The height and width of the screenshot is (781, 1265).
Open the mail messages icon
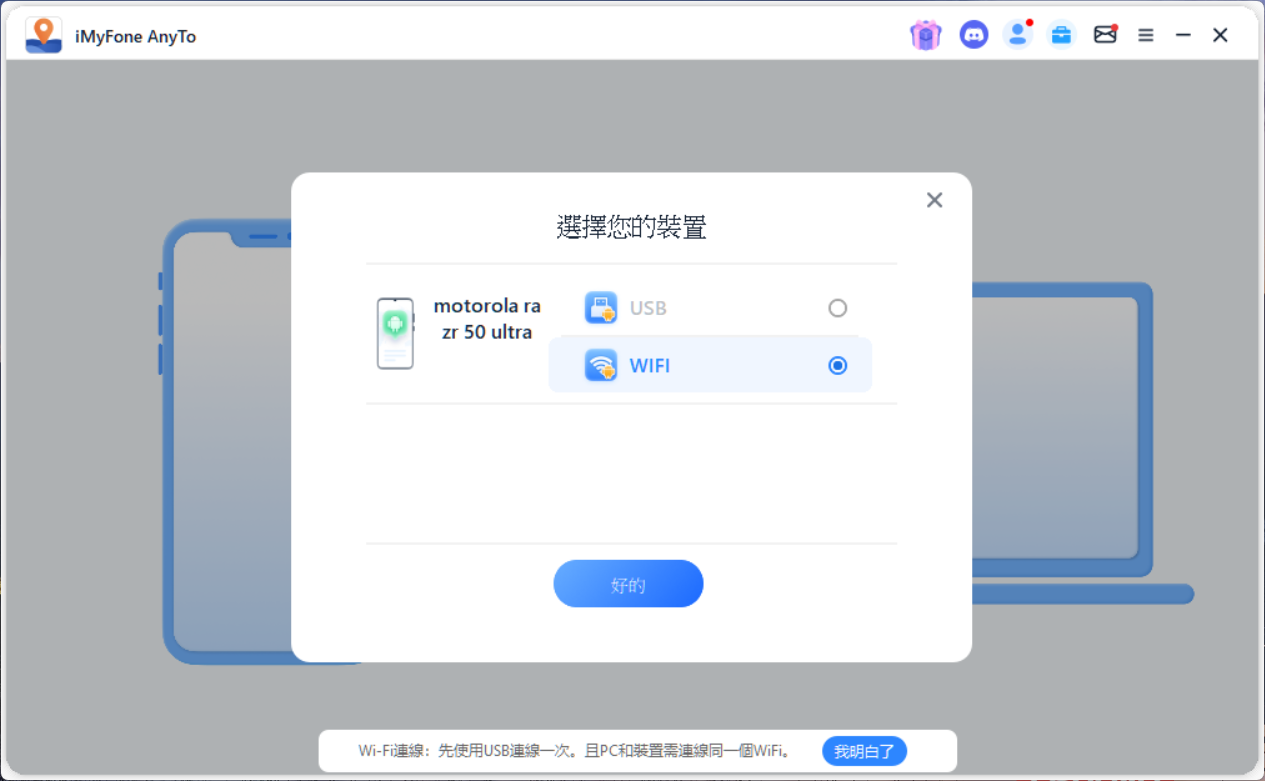1104,35
